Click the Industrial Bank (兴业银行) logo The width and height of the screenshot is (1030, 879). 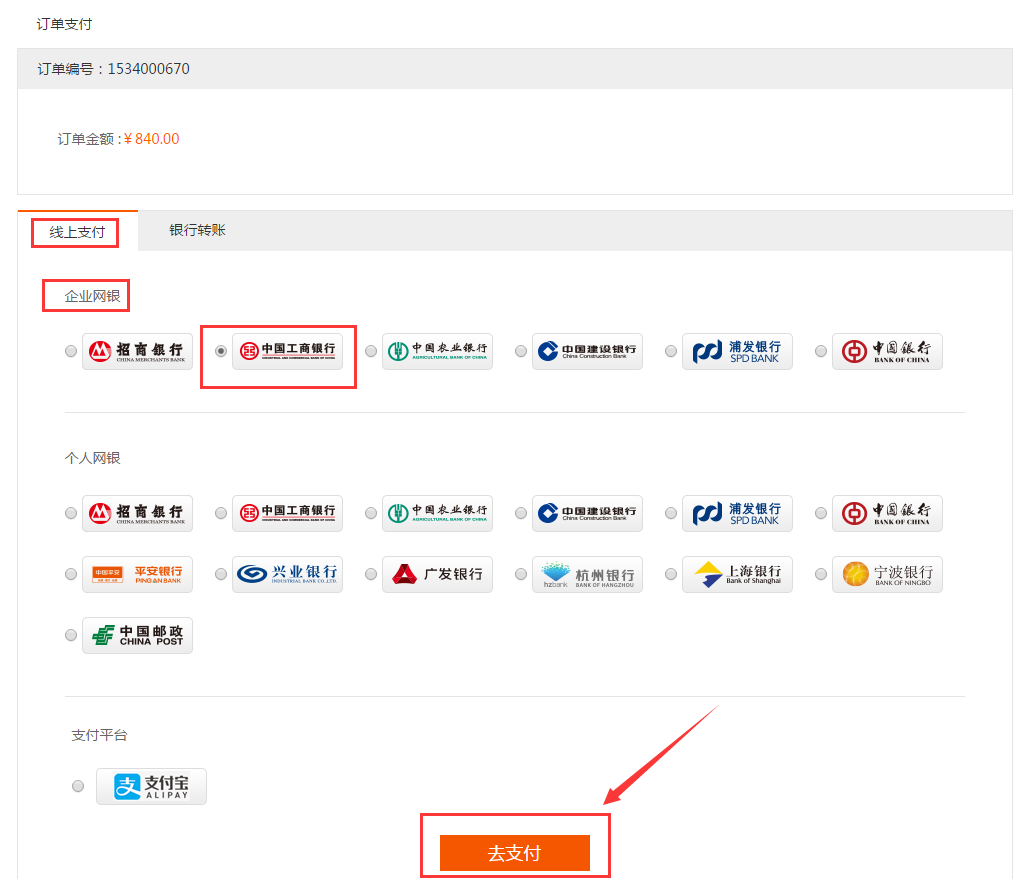pos(287,574)
